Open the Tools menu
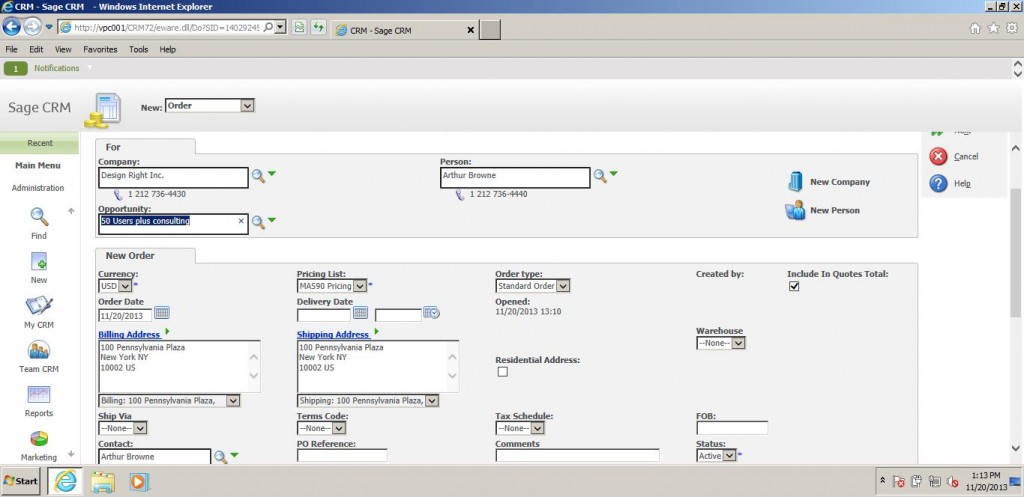The image size is (1024, 497). click(138, 50)
